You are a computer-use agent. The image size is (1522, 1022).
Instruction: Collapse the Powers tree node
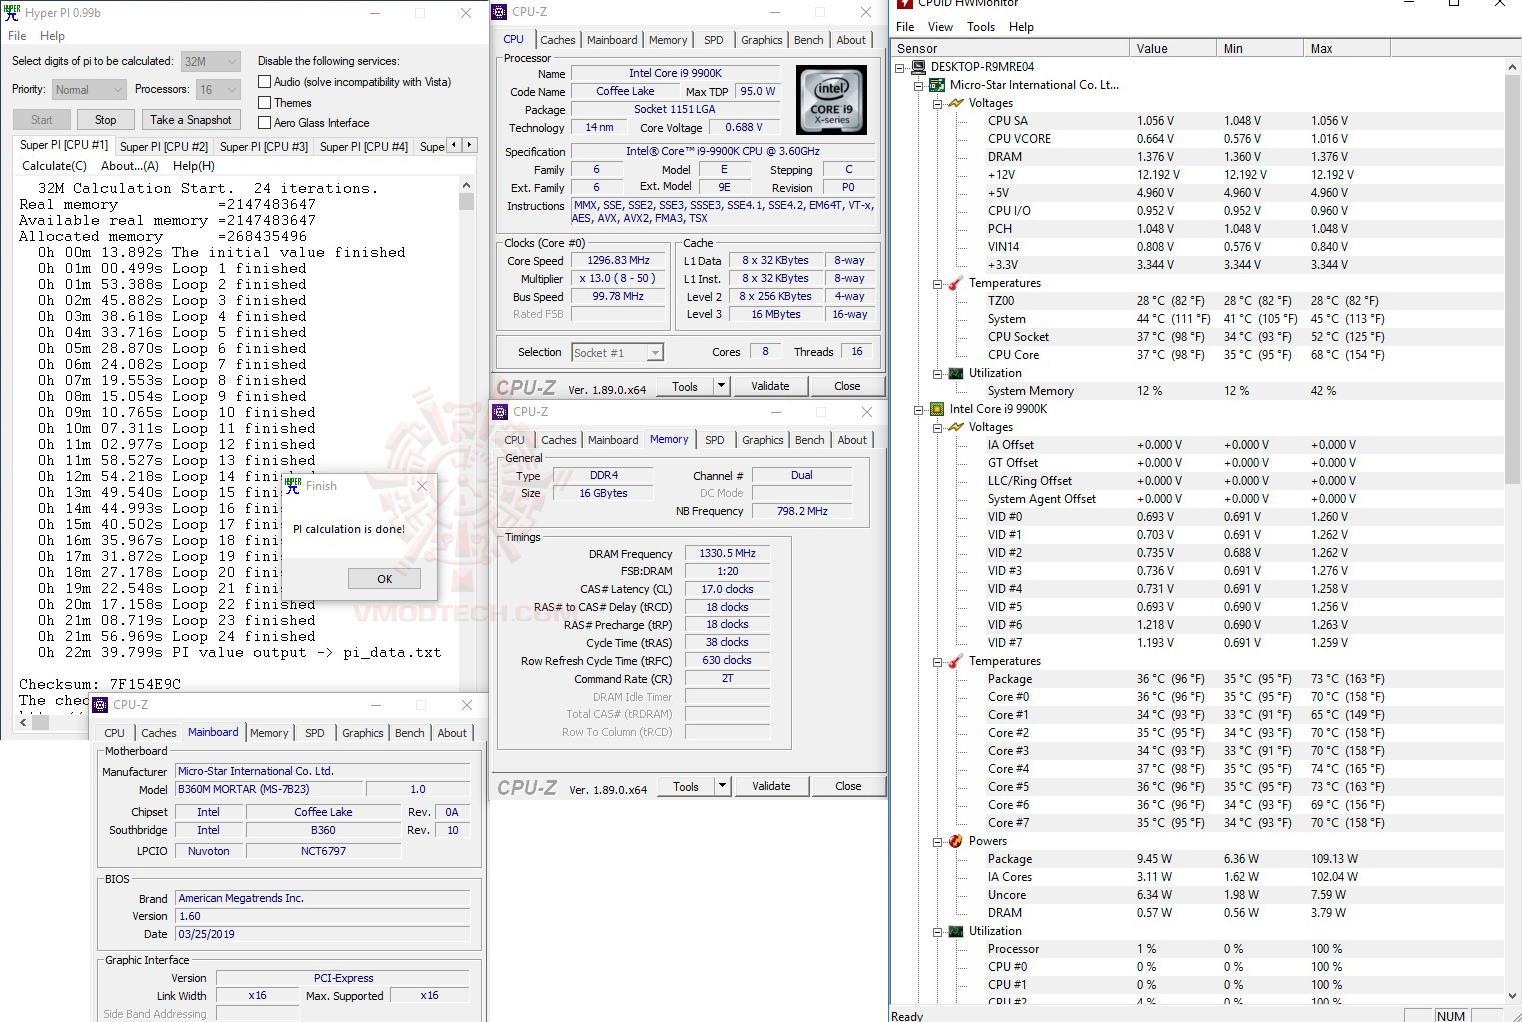point(937,841)
